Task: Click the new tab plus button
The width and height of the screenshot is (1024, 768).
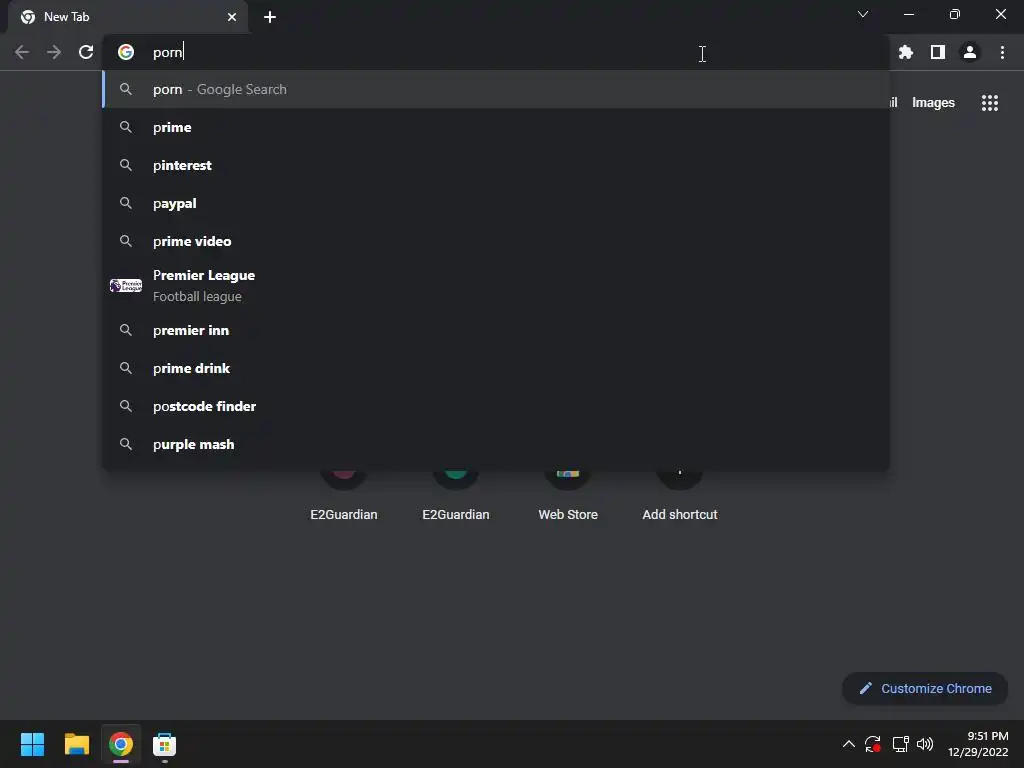Action: pyautogui.click(x=270, y=17)
